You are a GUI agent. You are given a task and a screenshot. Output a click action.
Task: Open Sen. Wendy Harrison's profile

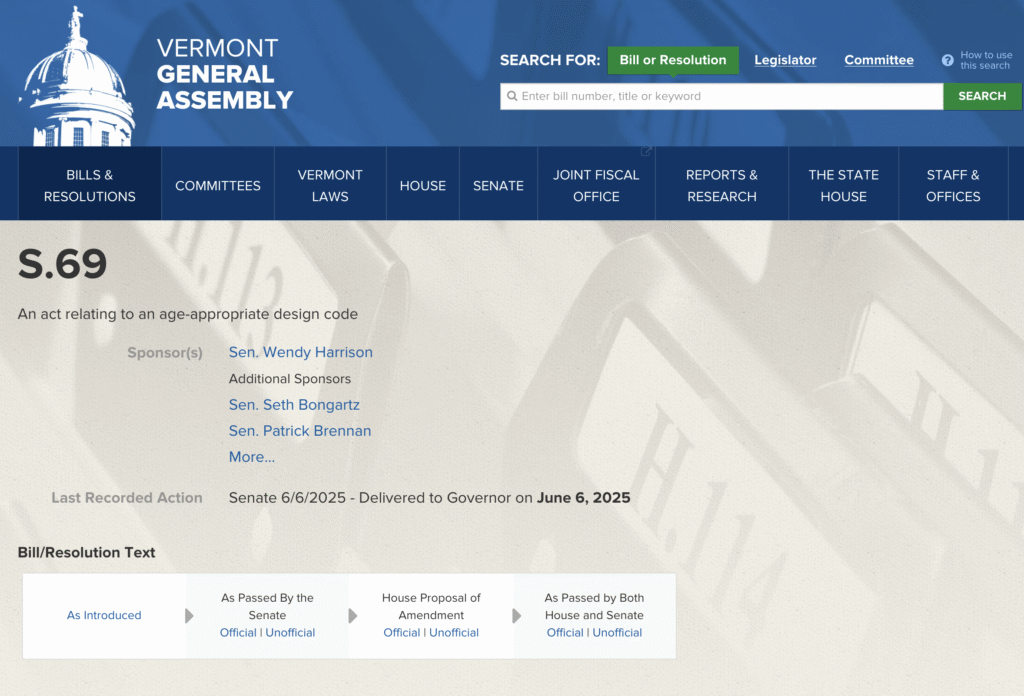coord(300,353)
